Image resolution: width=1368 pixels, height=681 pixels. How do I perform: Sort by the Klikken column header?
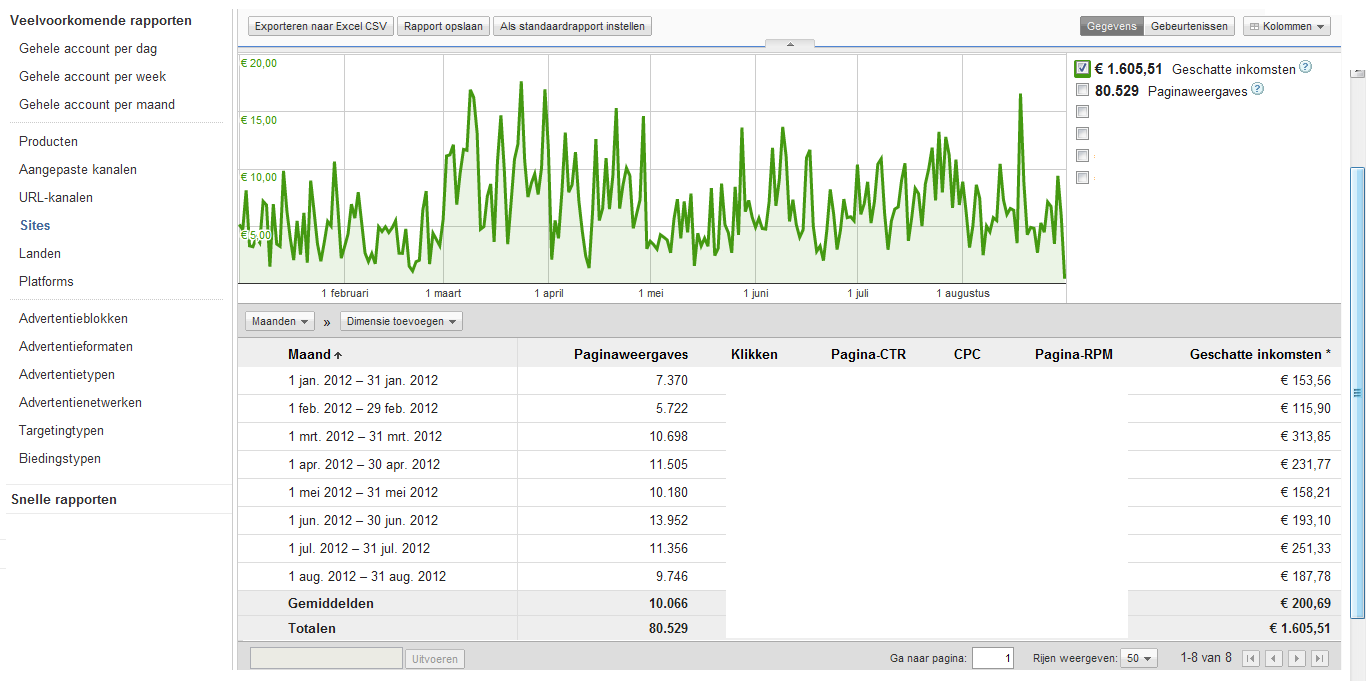point(754,355)
